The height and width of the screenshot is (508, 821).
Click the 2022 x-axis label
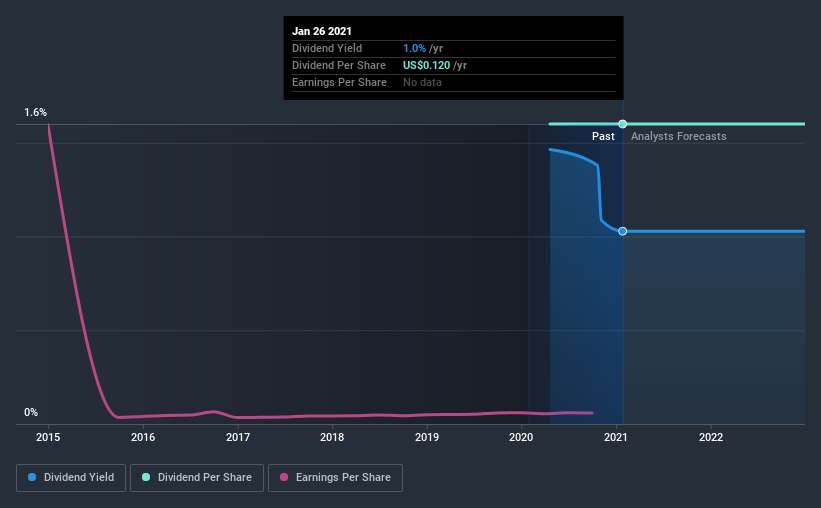[711, 437]
